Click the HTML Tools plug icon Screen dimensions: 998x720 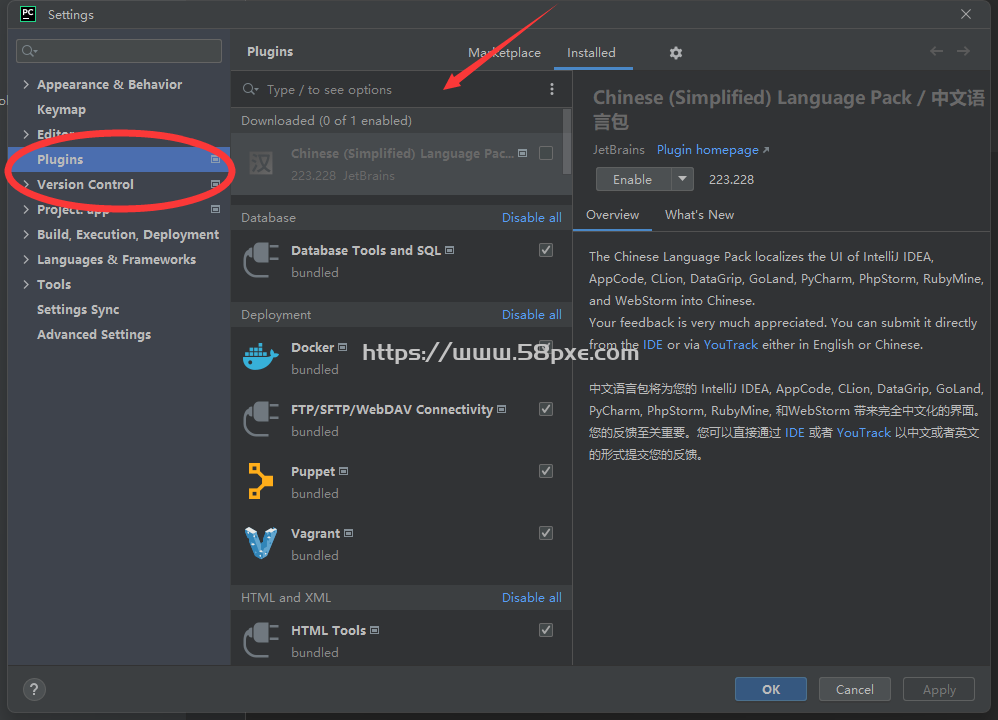click(x=261, y=640)
